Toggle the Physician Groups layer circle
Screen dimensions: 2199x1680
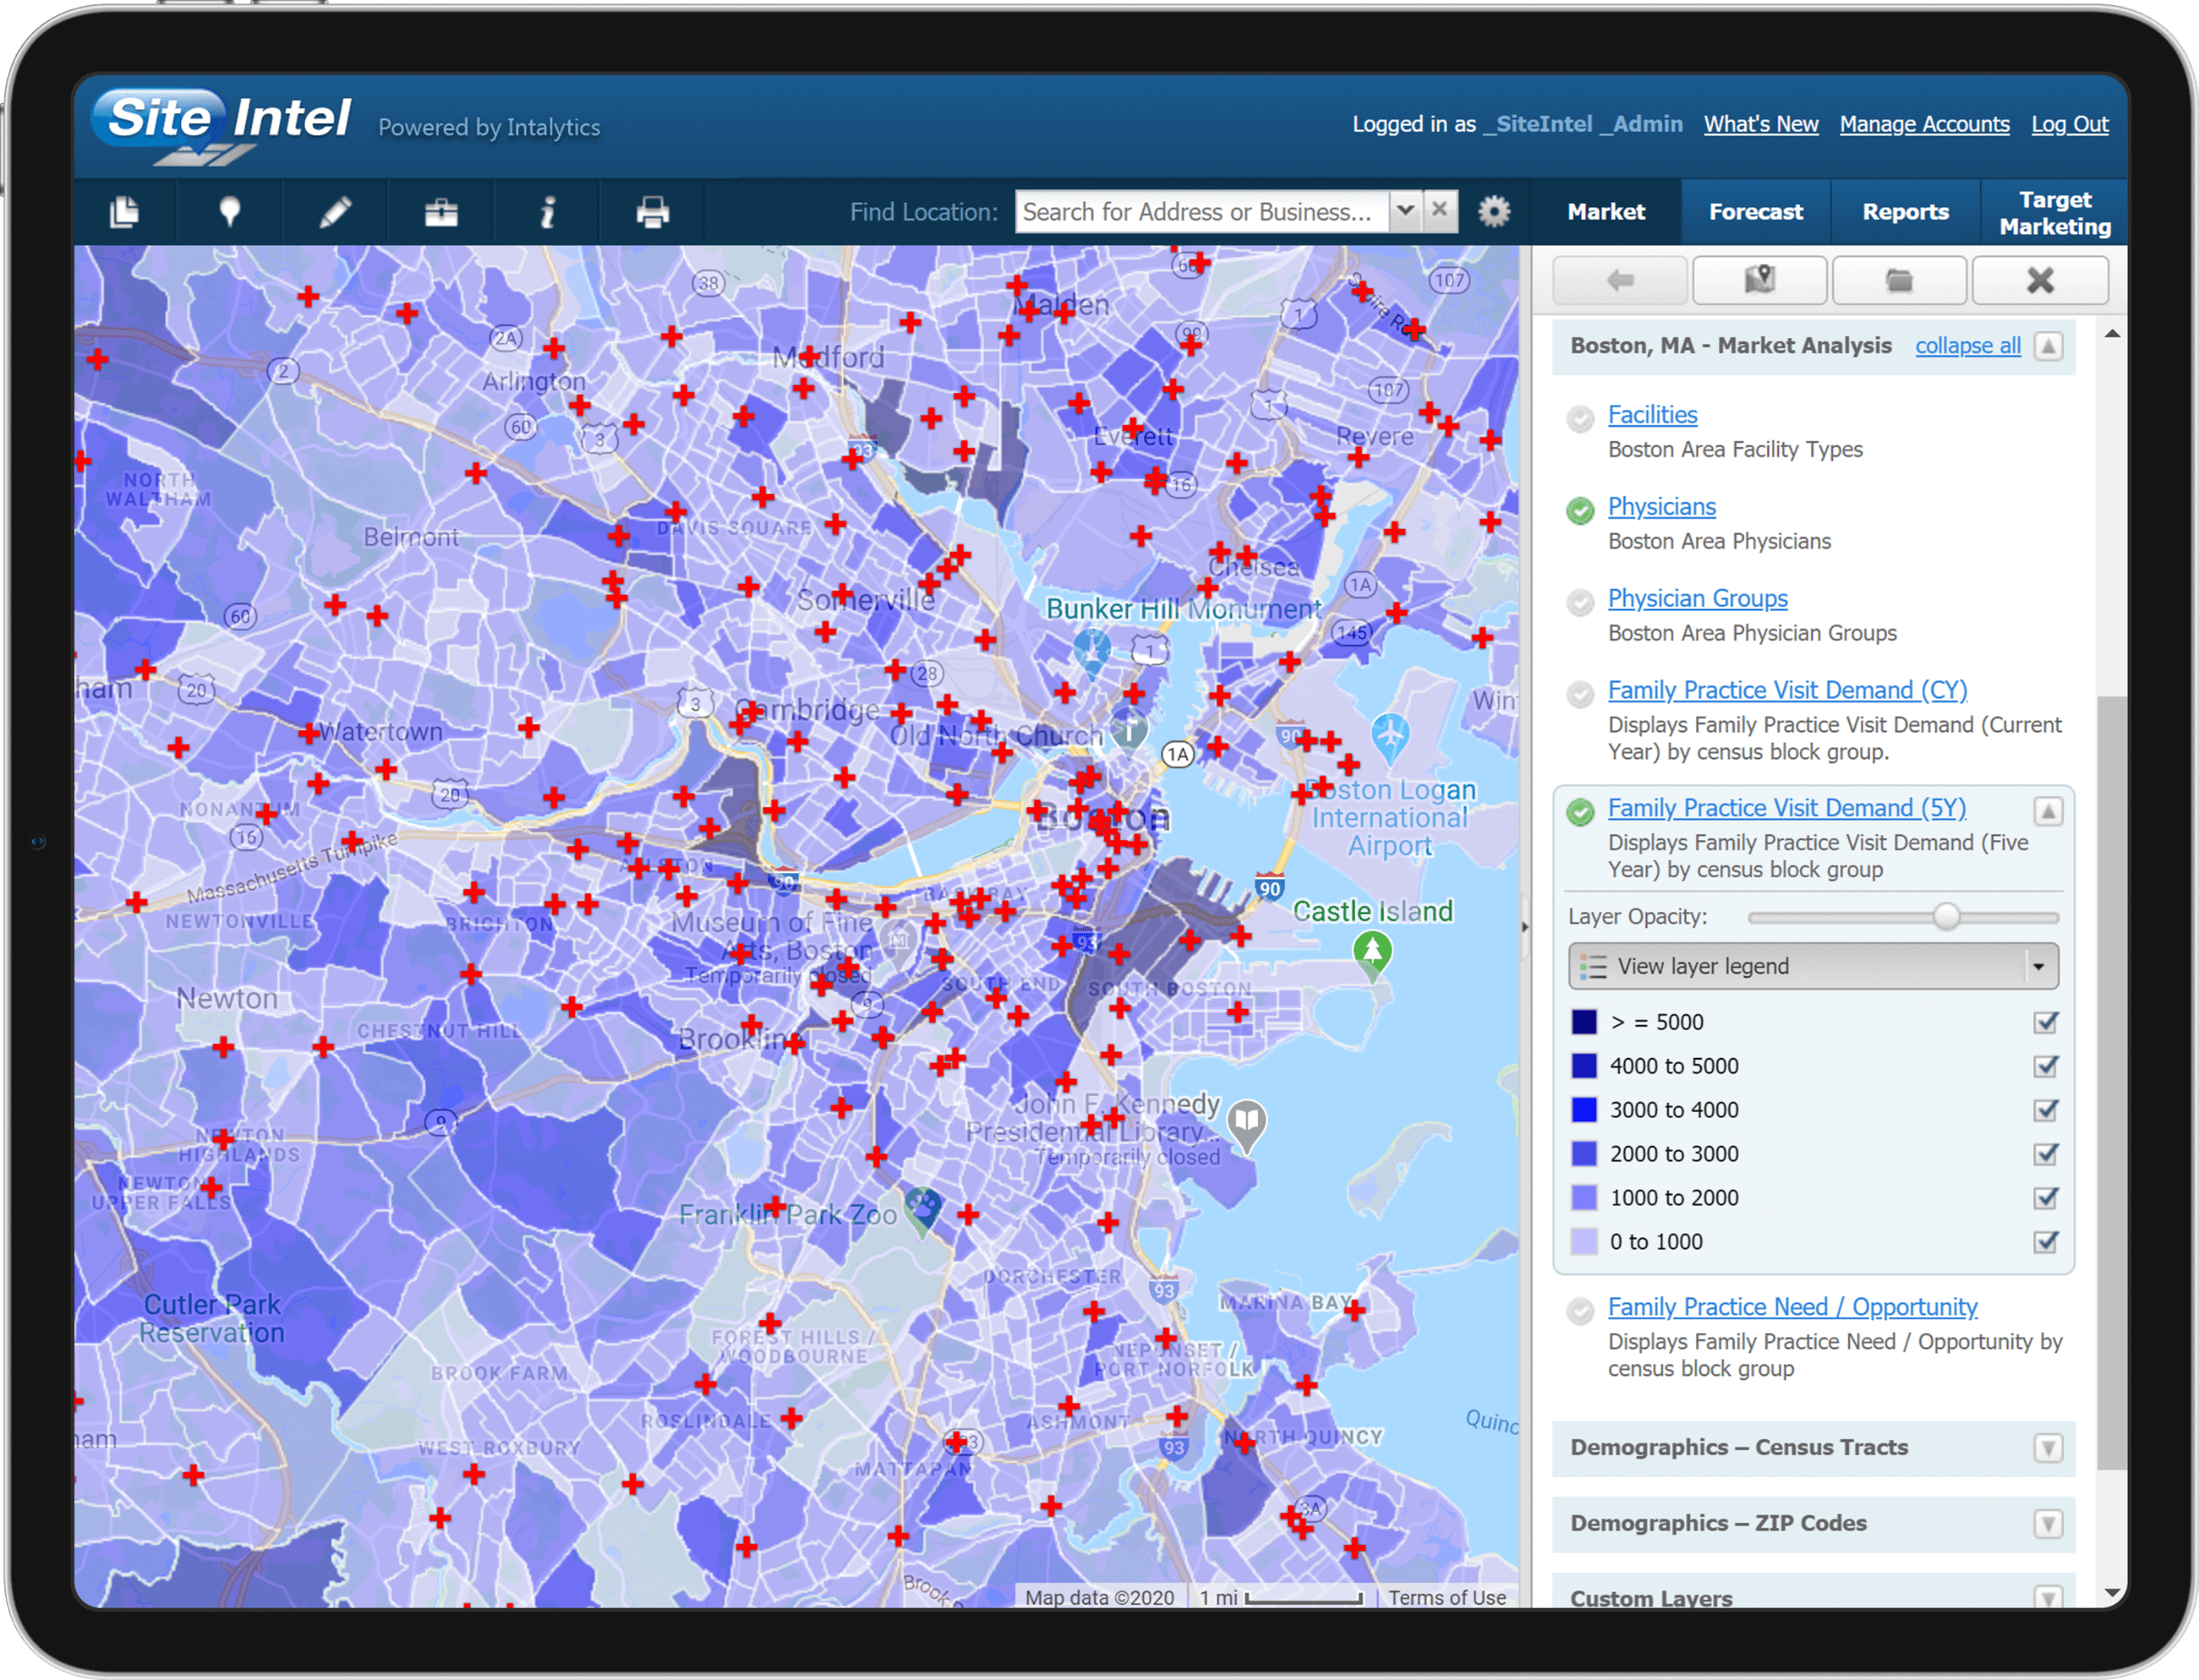(1580, 602)
